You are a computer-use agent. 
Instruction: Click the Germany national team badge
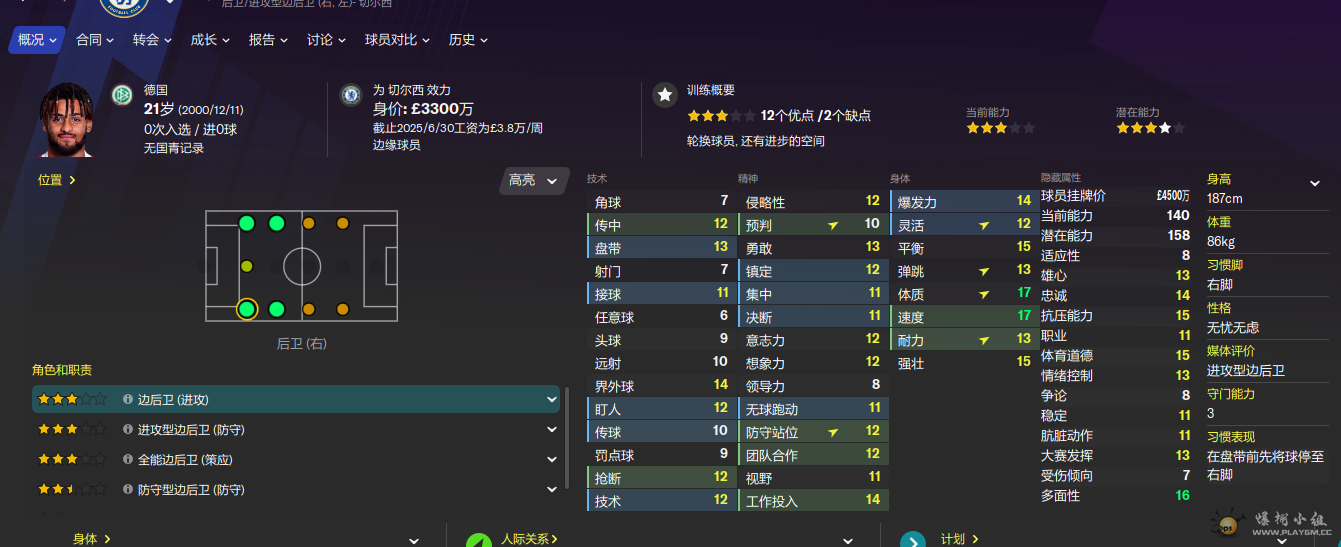tap(122, 95)
